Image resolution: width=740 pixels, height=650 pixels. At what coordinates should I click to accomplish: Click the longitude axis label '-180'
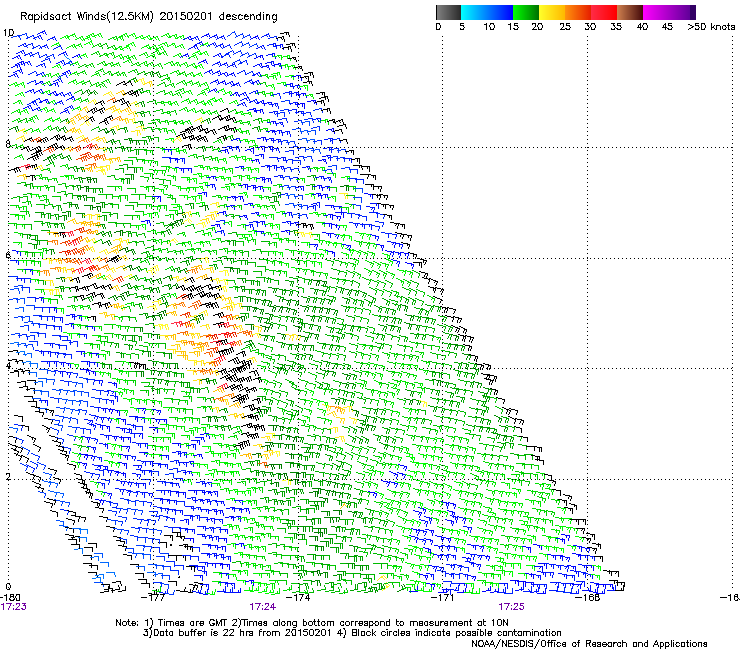click(10, 597)
